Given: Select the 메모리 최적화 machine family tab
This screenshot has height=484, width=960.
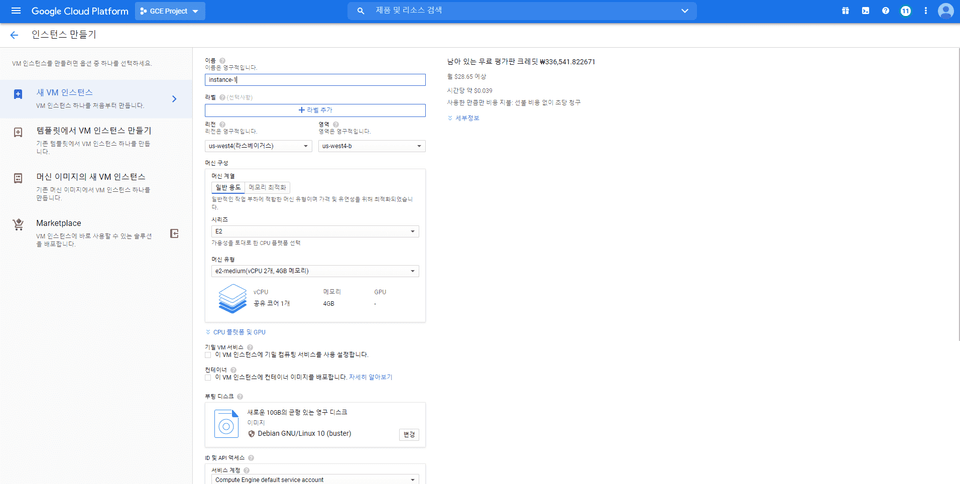Looking at the screenshot, I should click(x=268, y=187).
